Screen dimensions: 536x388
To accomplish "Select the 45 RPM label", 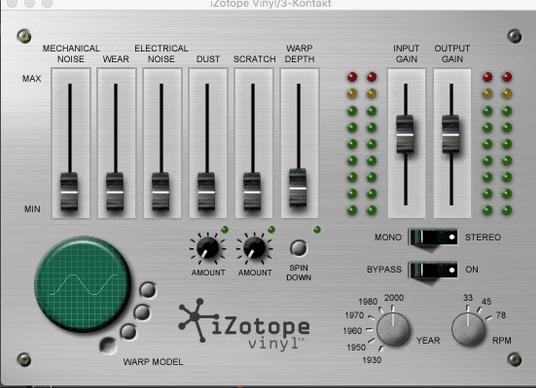I will 486,302.
